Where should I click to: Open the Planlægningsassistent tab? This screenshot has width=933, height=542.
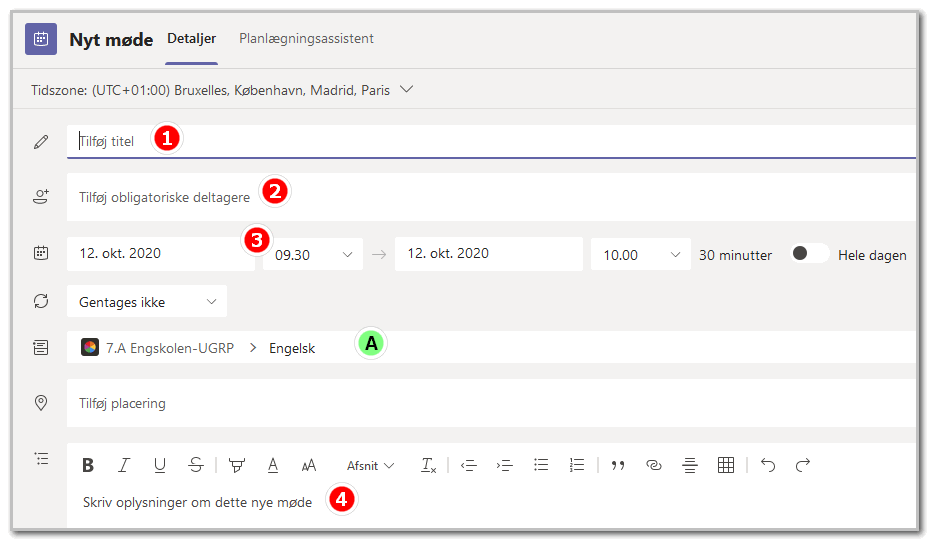point(306,39)
